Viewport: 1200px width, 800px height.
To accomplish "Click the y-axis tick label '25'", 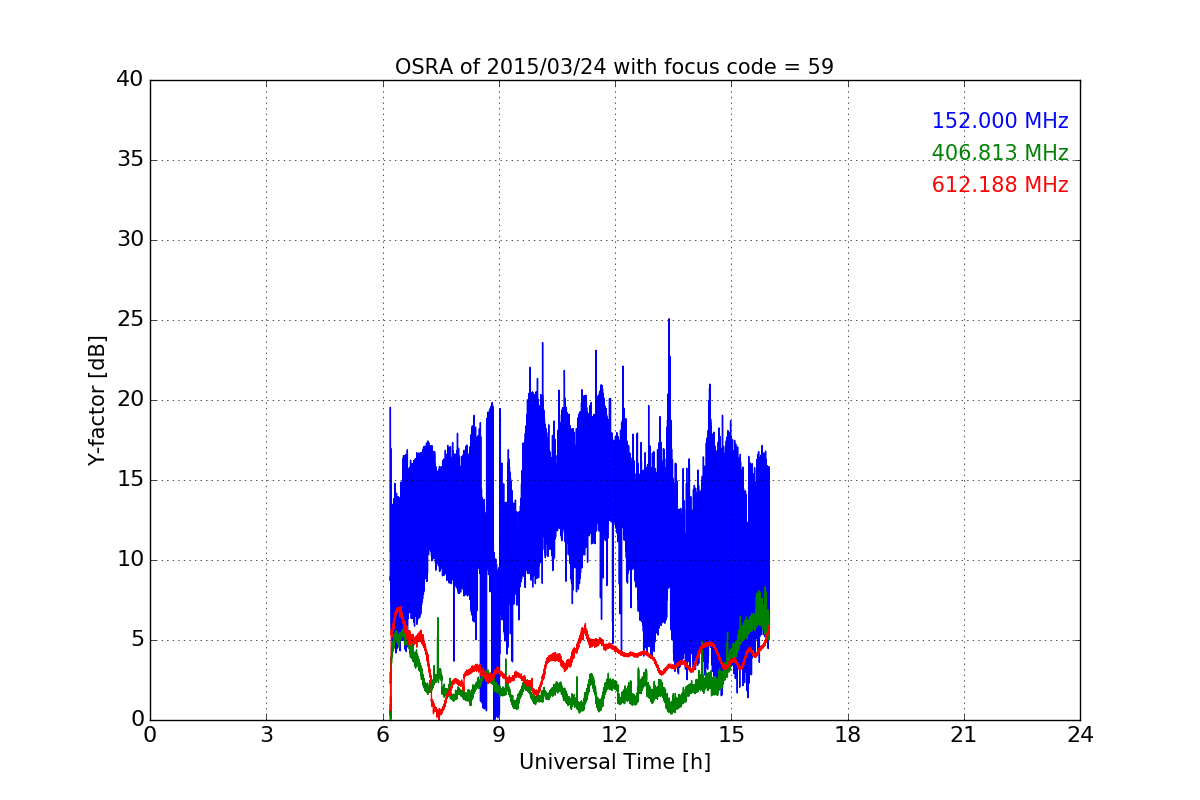I will 130,320.
